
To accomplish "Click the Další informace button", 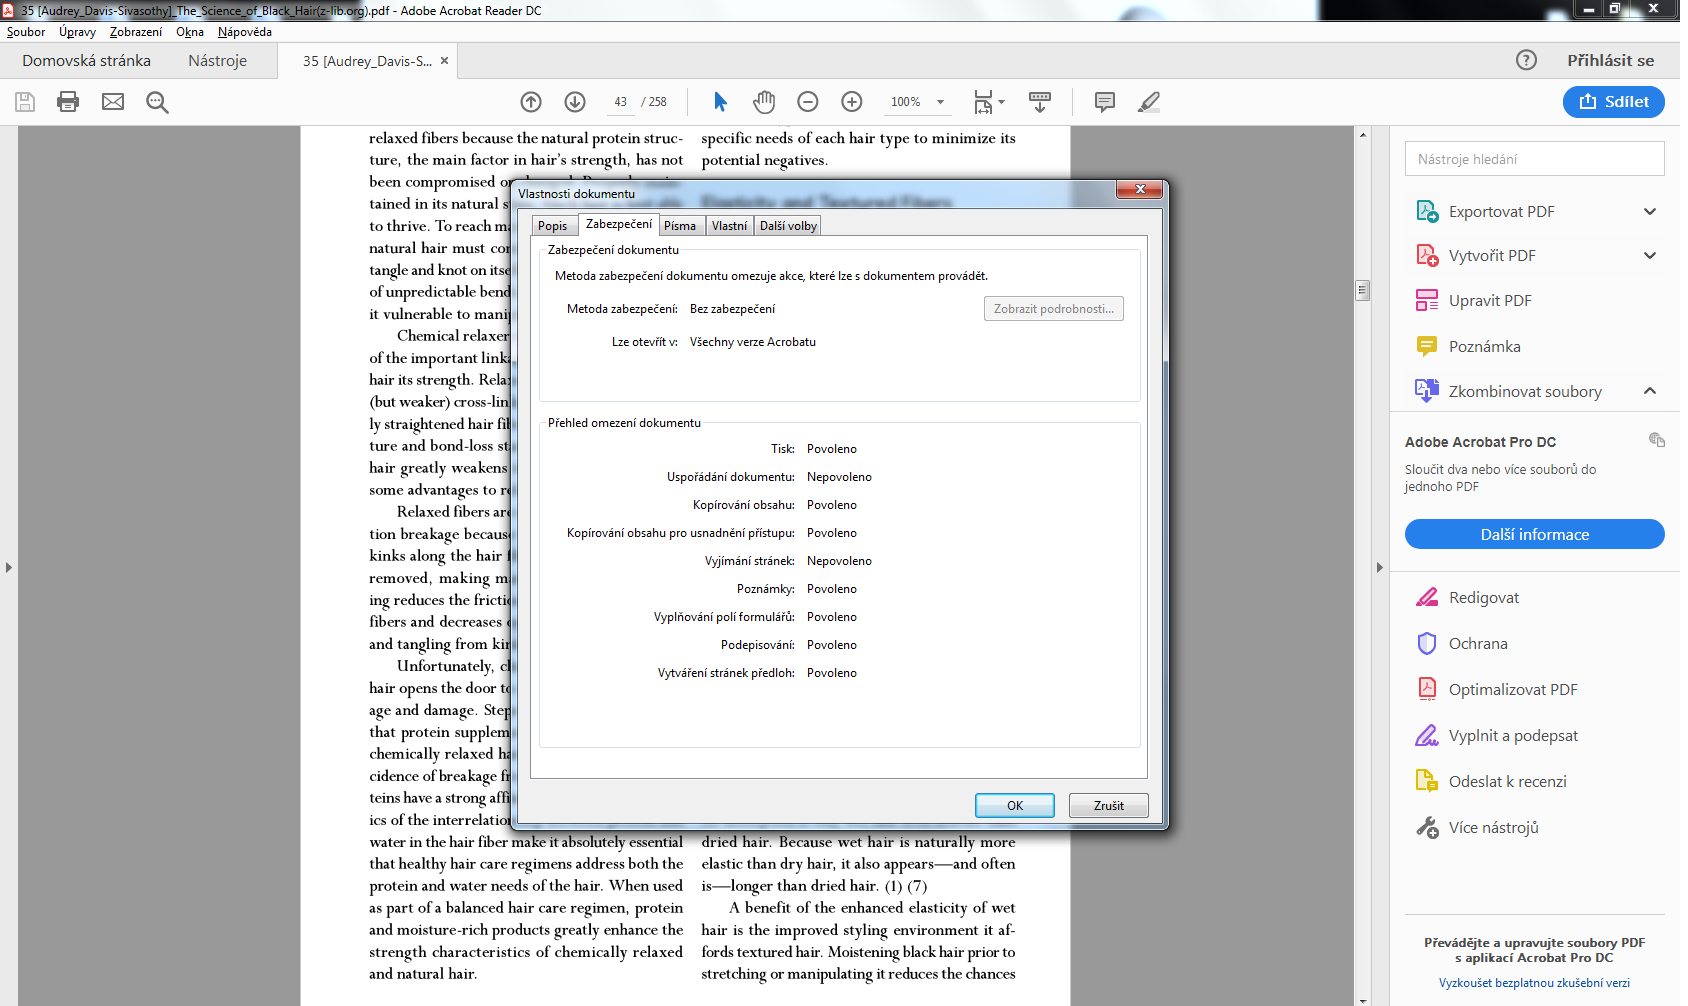I will pos(1535,534).
